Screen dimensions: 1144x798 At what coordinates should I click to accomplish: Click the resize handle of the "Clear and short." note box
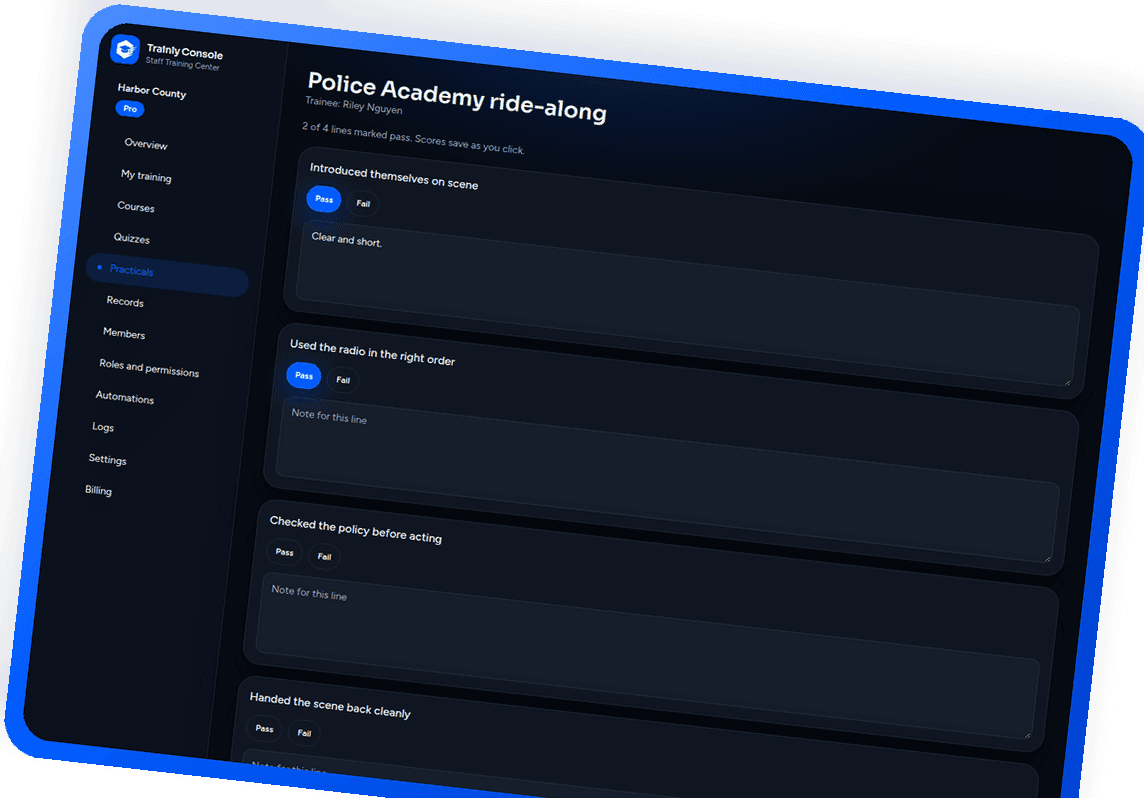(1067, 381)
